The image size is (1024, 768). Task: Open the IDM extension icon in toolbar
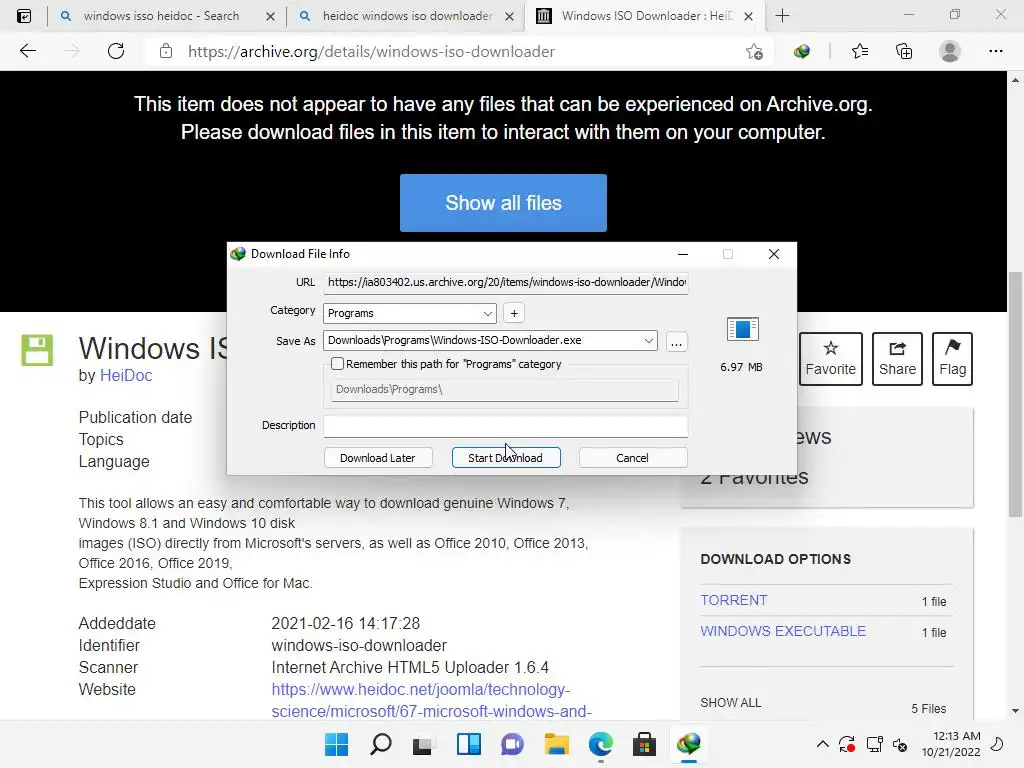802,51
